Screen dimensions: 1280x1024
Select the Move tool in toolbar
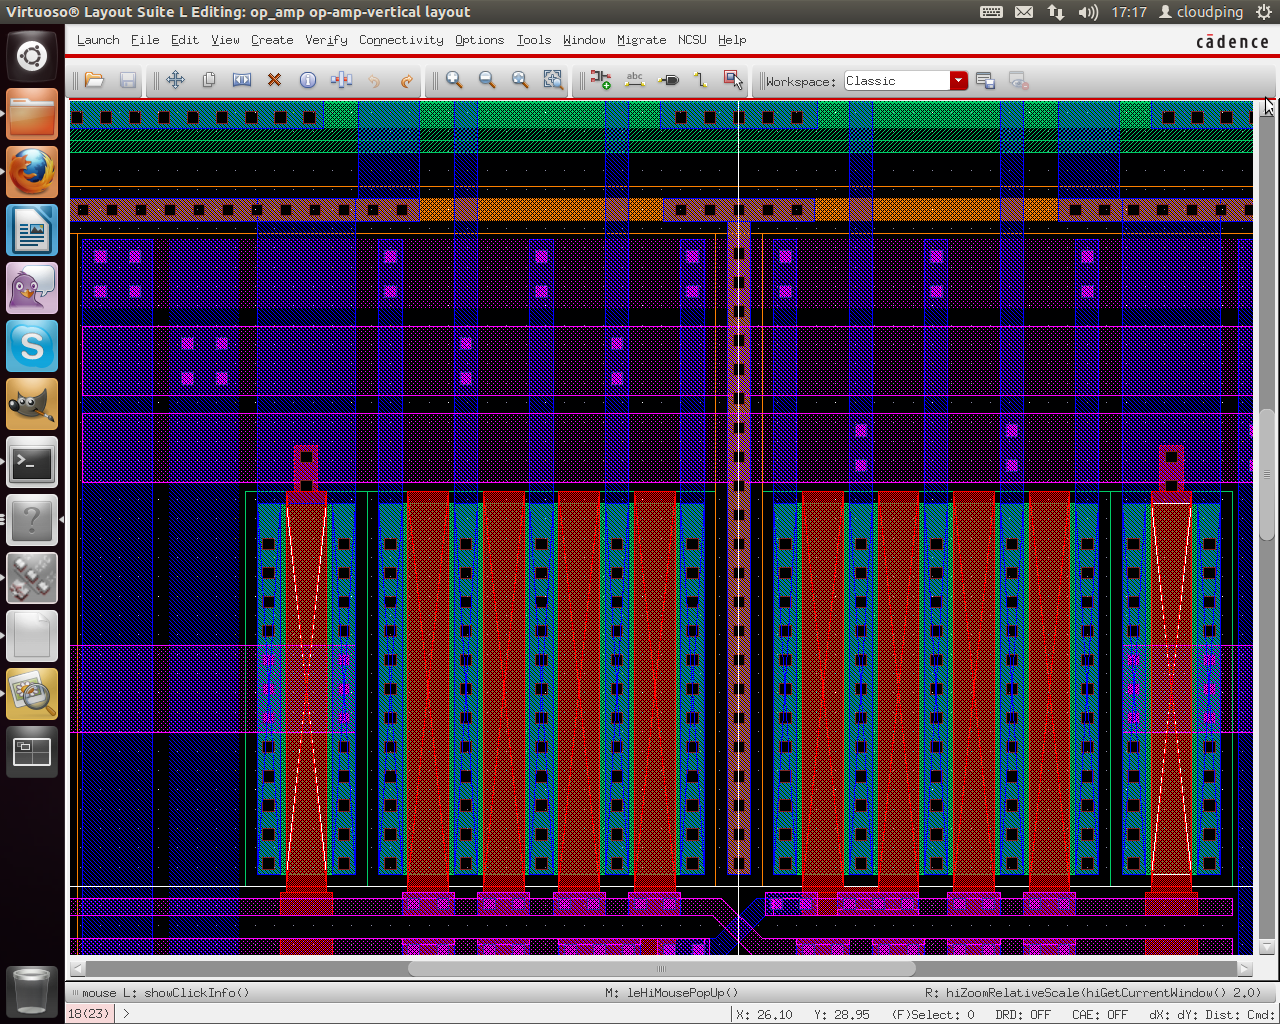coord(176,80)
